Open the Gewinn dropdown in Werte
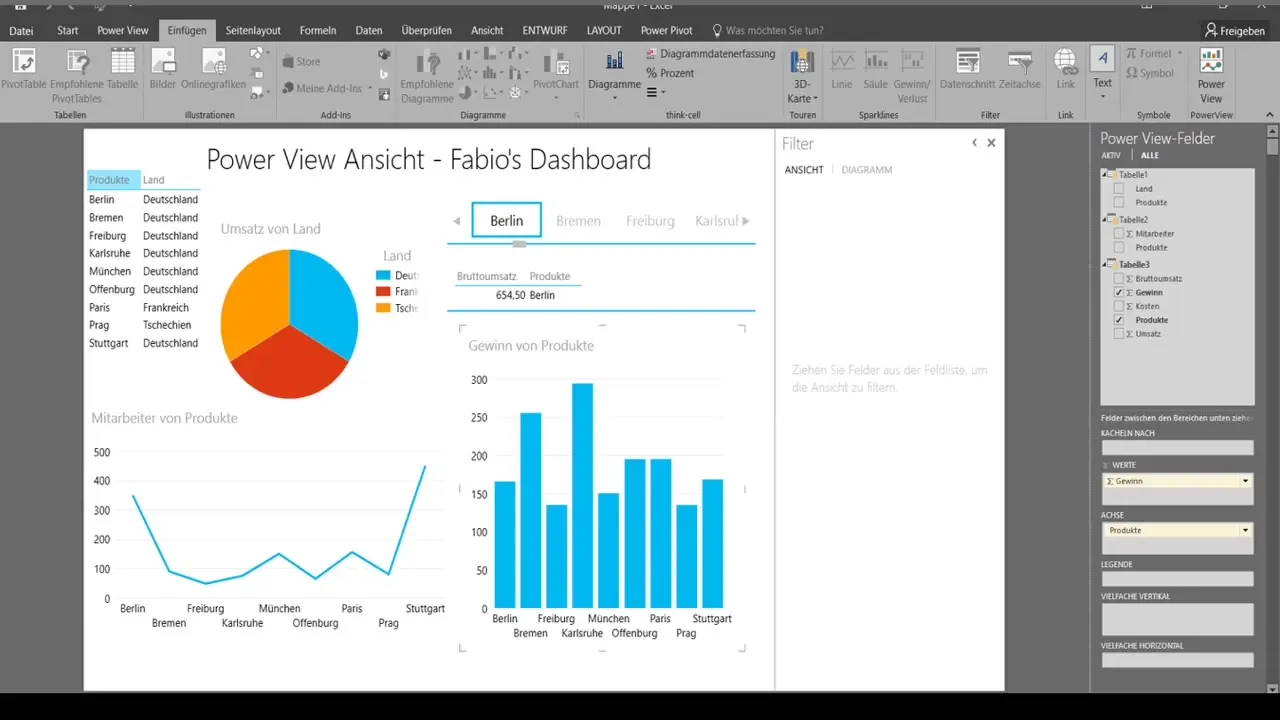This screenshot has width=1280, height=720. pos(1246,481)
